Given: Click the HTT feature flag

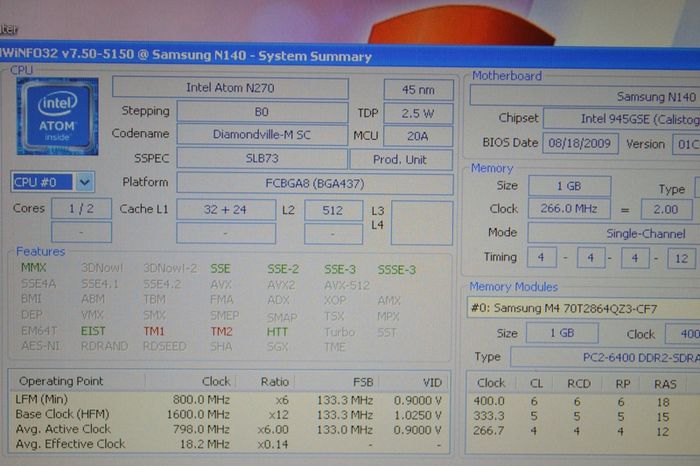Looking at the screenshot, I should pos(277,332).
